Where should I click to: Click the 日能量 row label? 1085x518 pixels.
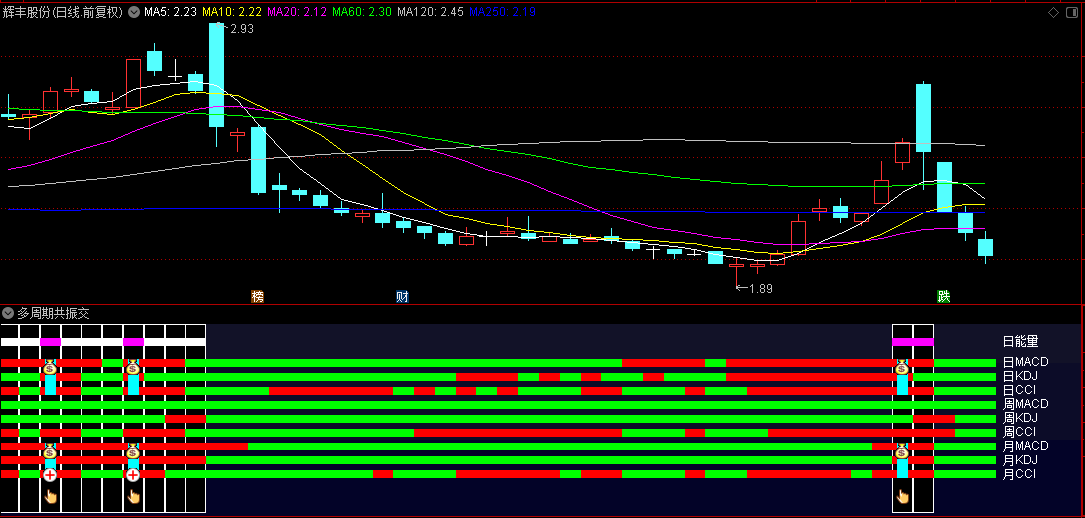tap(1021, 341)
